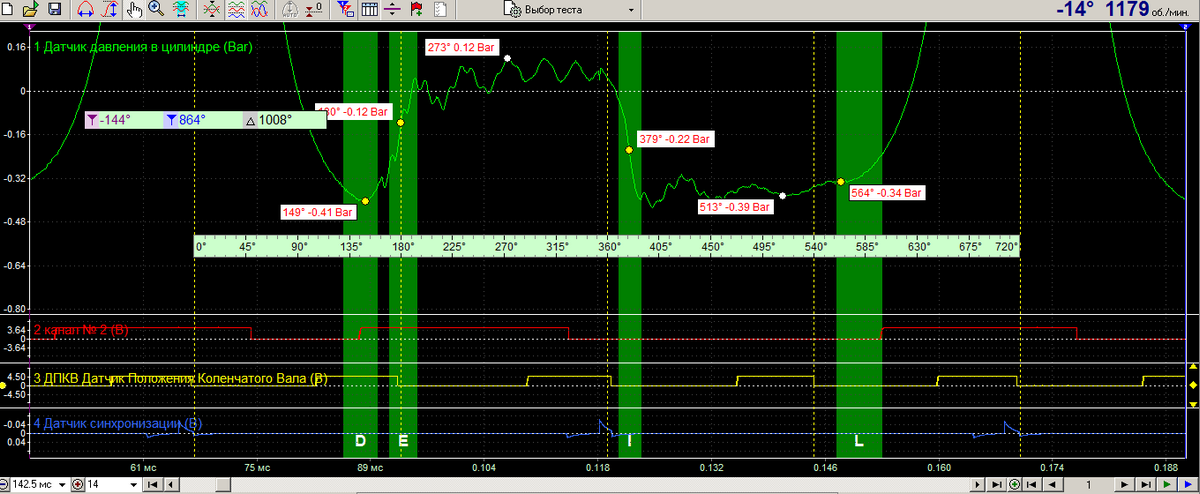Image resolution: width=1200 pixels, height=494 pixels.
Task: Click the 360° mark on degree ruler
Action: [608, 245]
